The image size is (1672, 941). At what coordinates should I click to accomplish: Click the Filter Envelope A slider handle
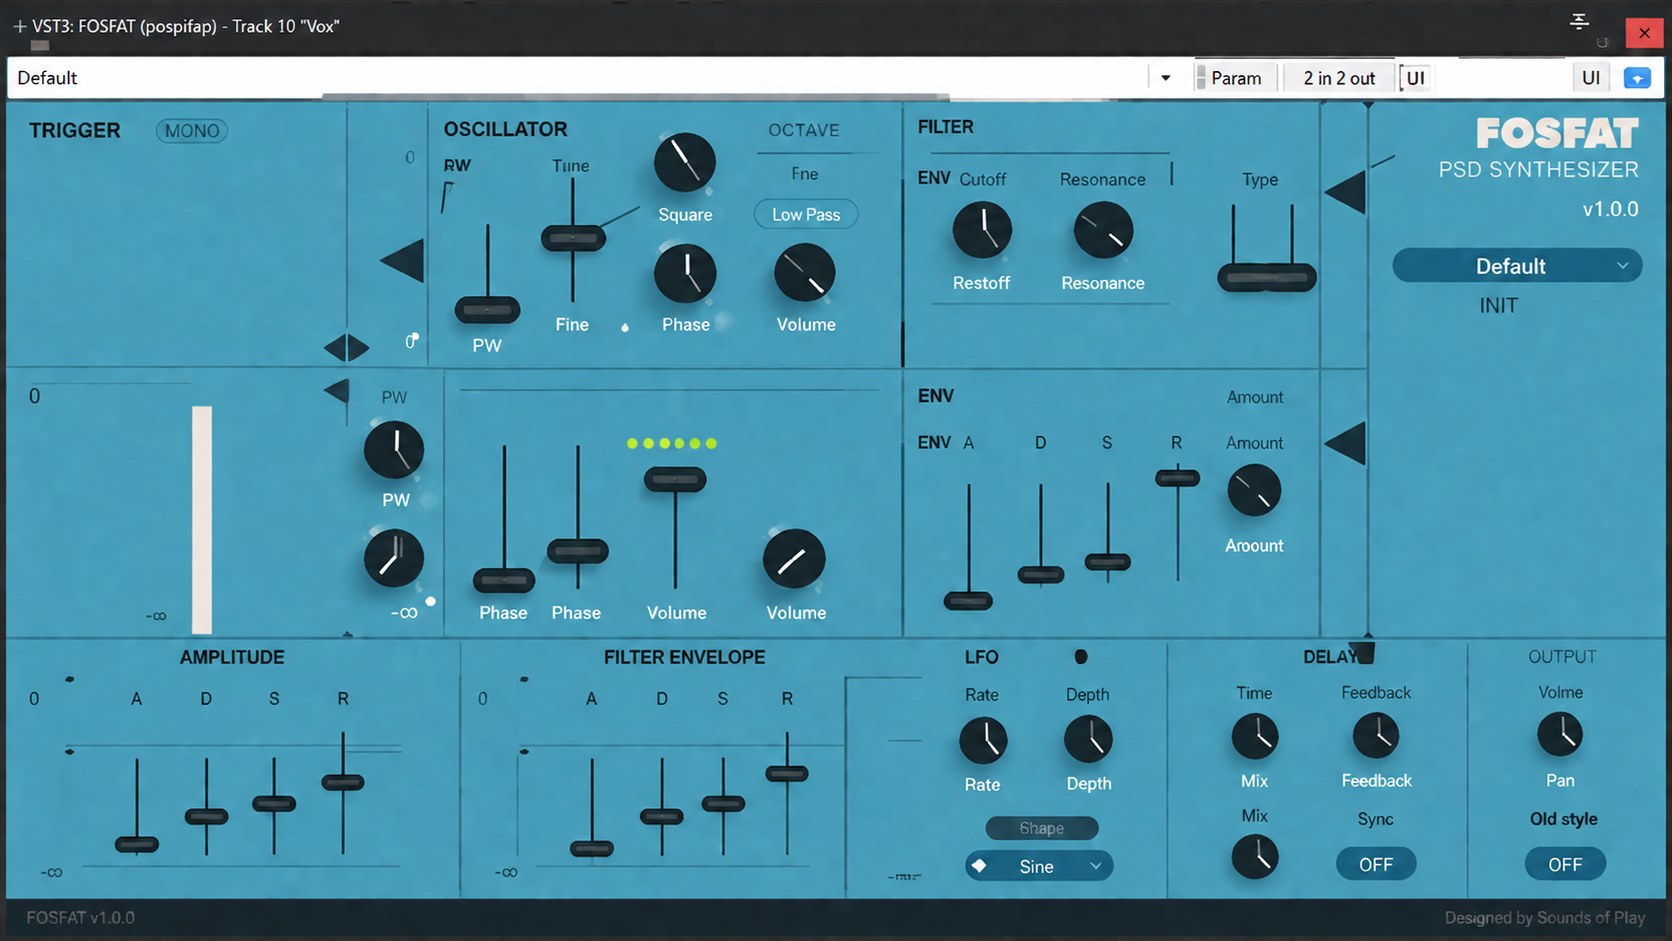[x=592, y=849]
